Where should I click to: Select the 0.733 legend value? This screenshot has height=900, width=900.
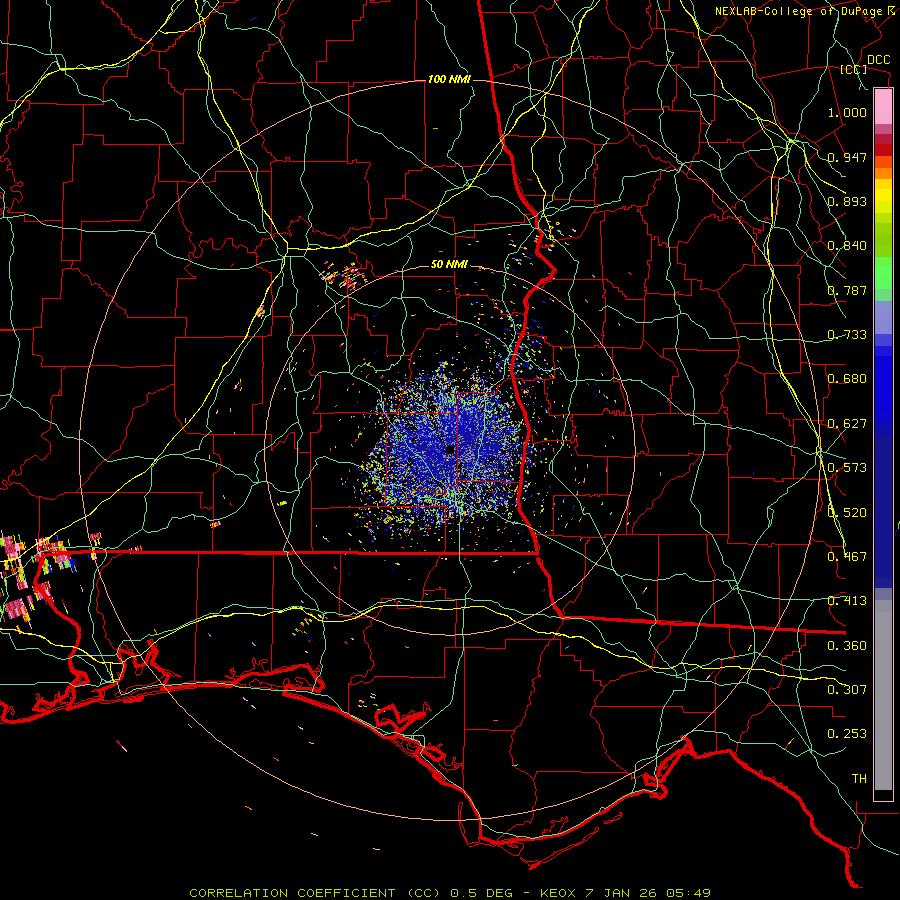[847, 335]
